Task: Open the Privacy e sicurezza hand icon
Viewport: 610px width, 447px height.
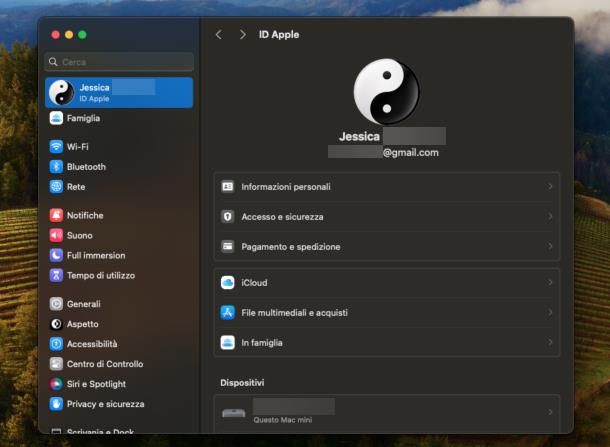Action: [x=56, y=404]
